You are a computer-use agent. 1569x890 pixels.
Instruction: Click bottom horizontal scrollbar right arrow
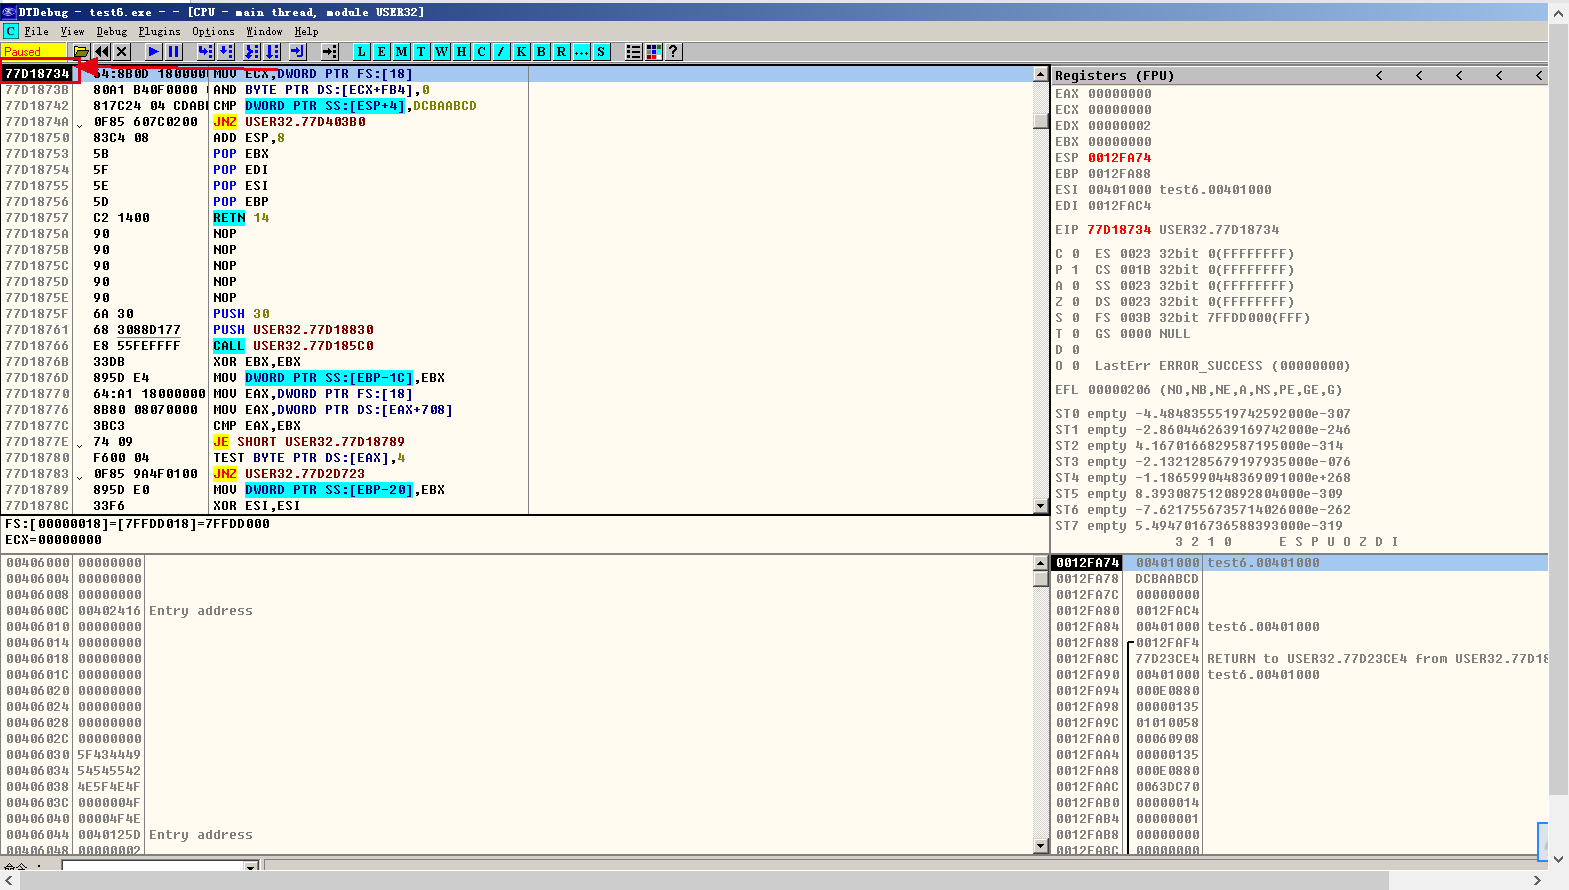(1538, 880)
